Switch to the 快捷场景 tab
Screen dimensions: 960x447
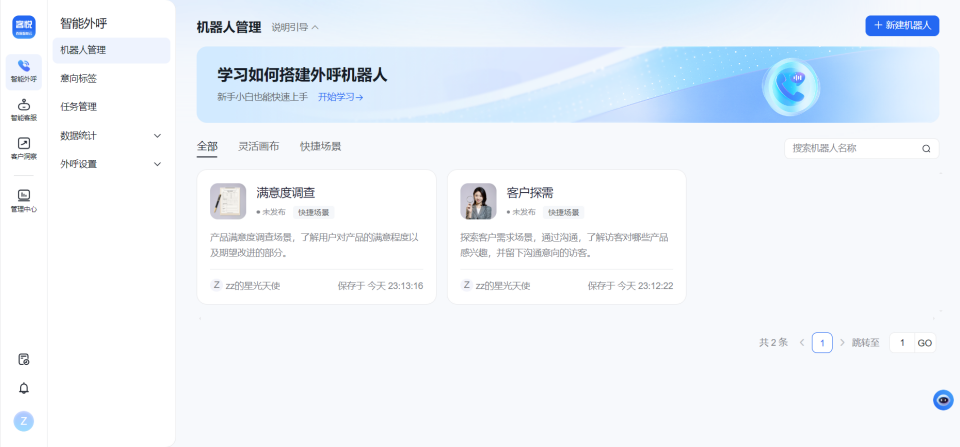[320, 146]
